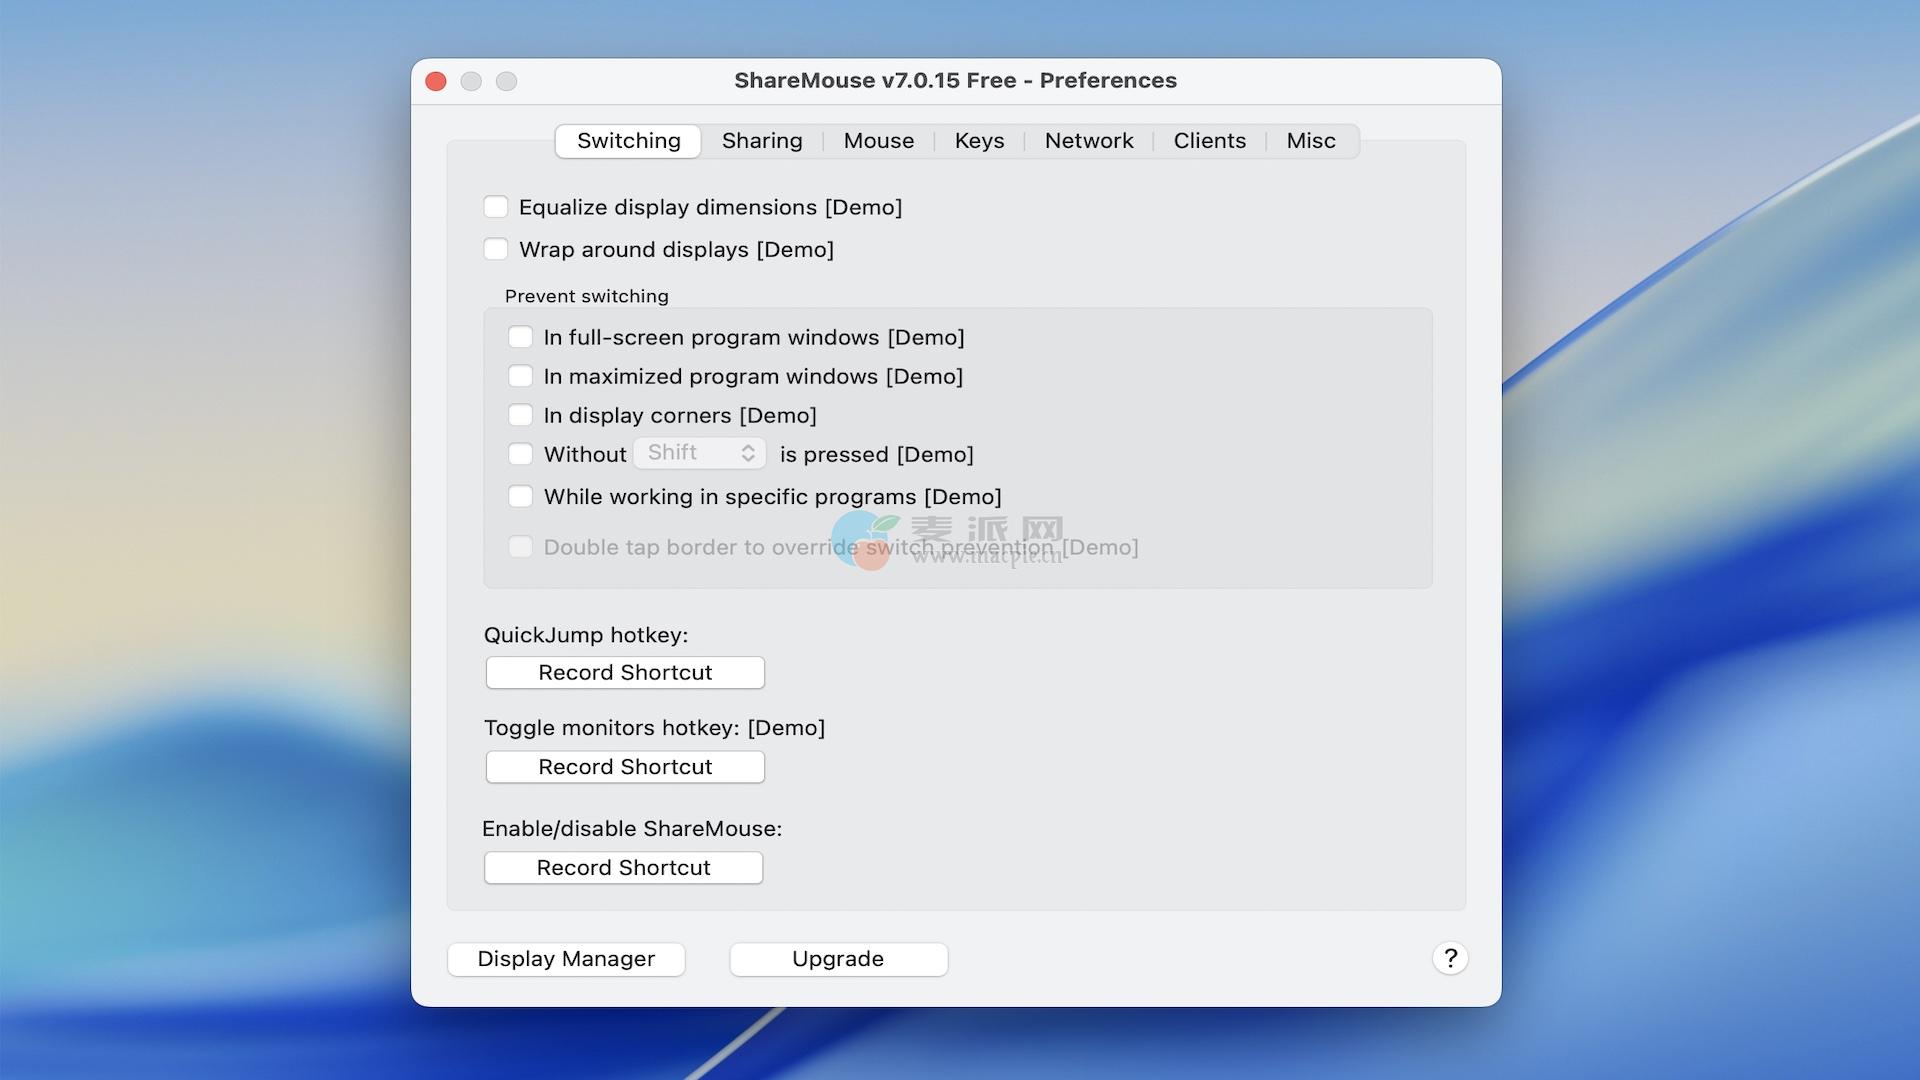Tick In display corners checkbox

520,415
